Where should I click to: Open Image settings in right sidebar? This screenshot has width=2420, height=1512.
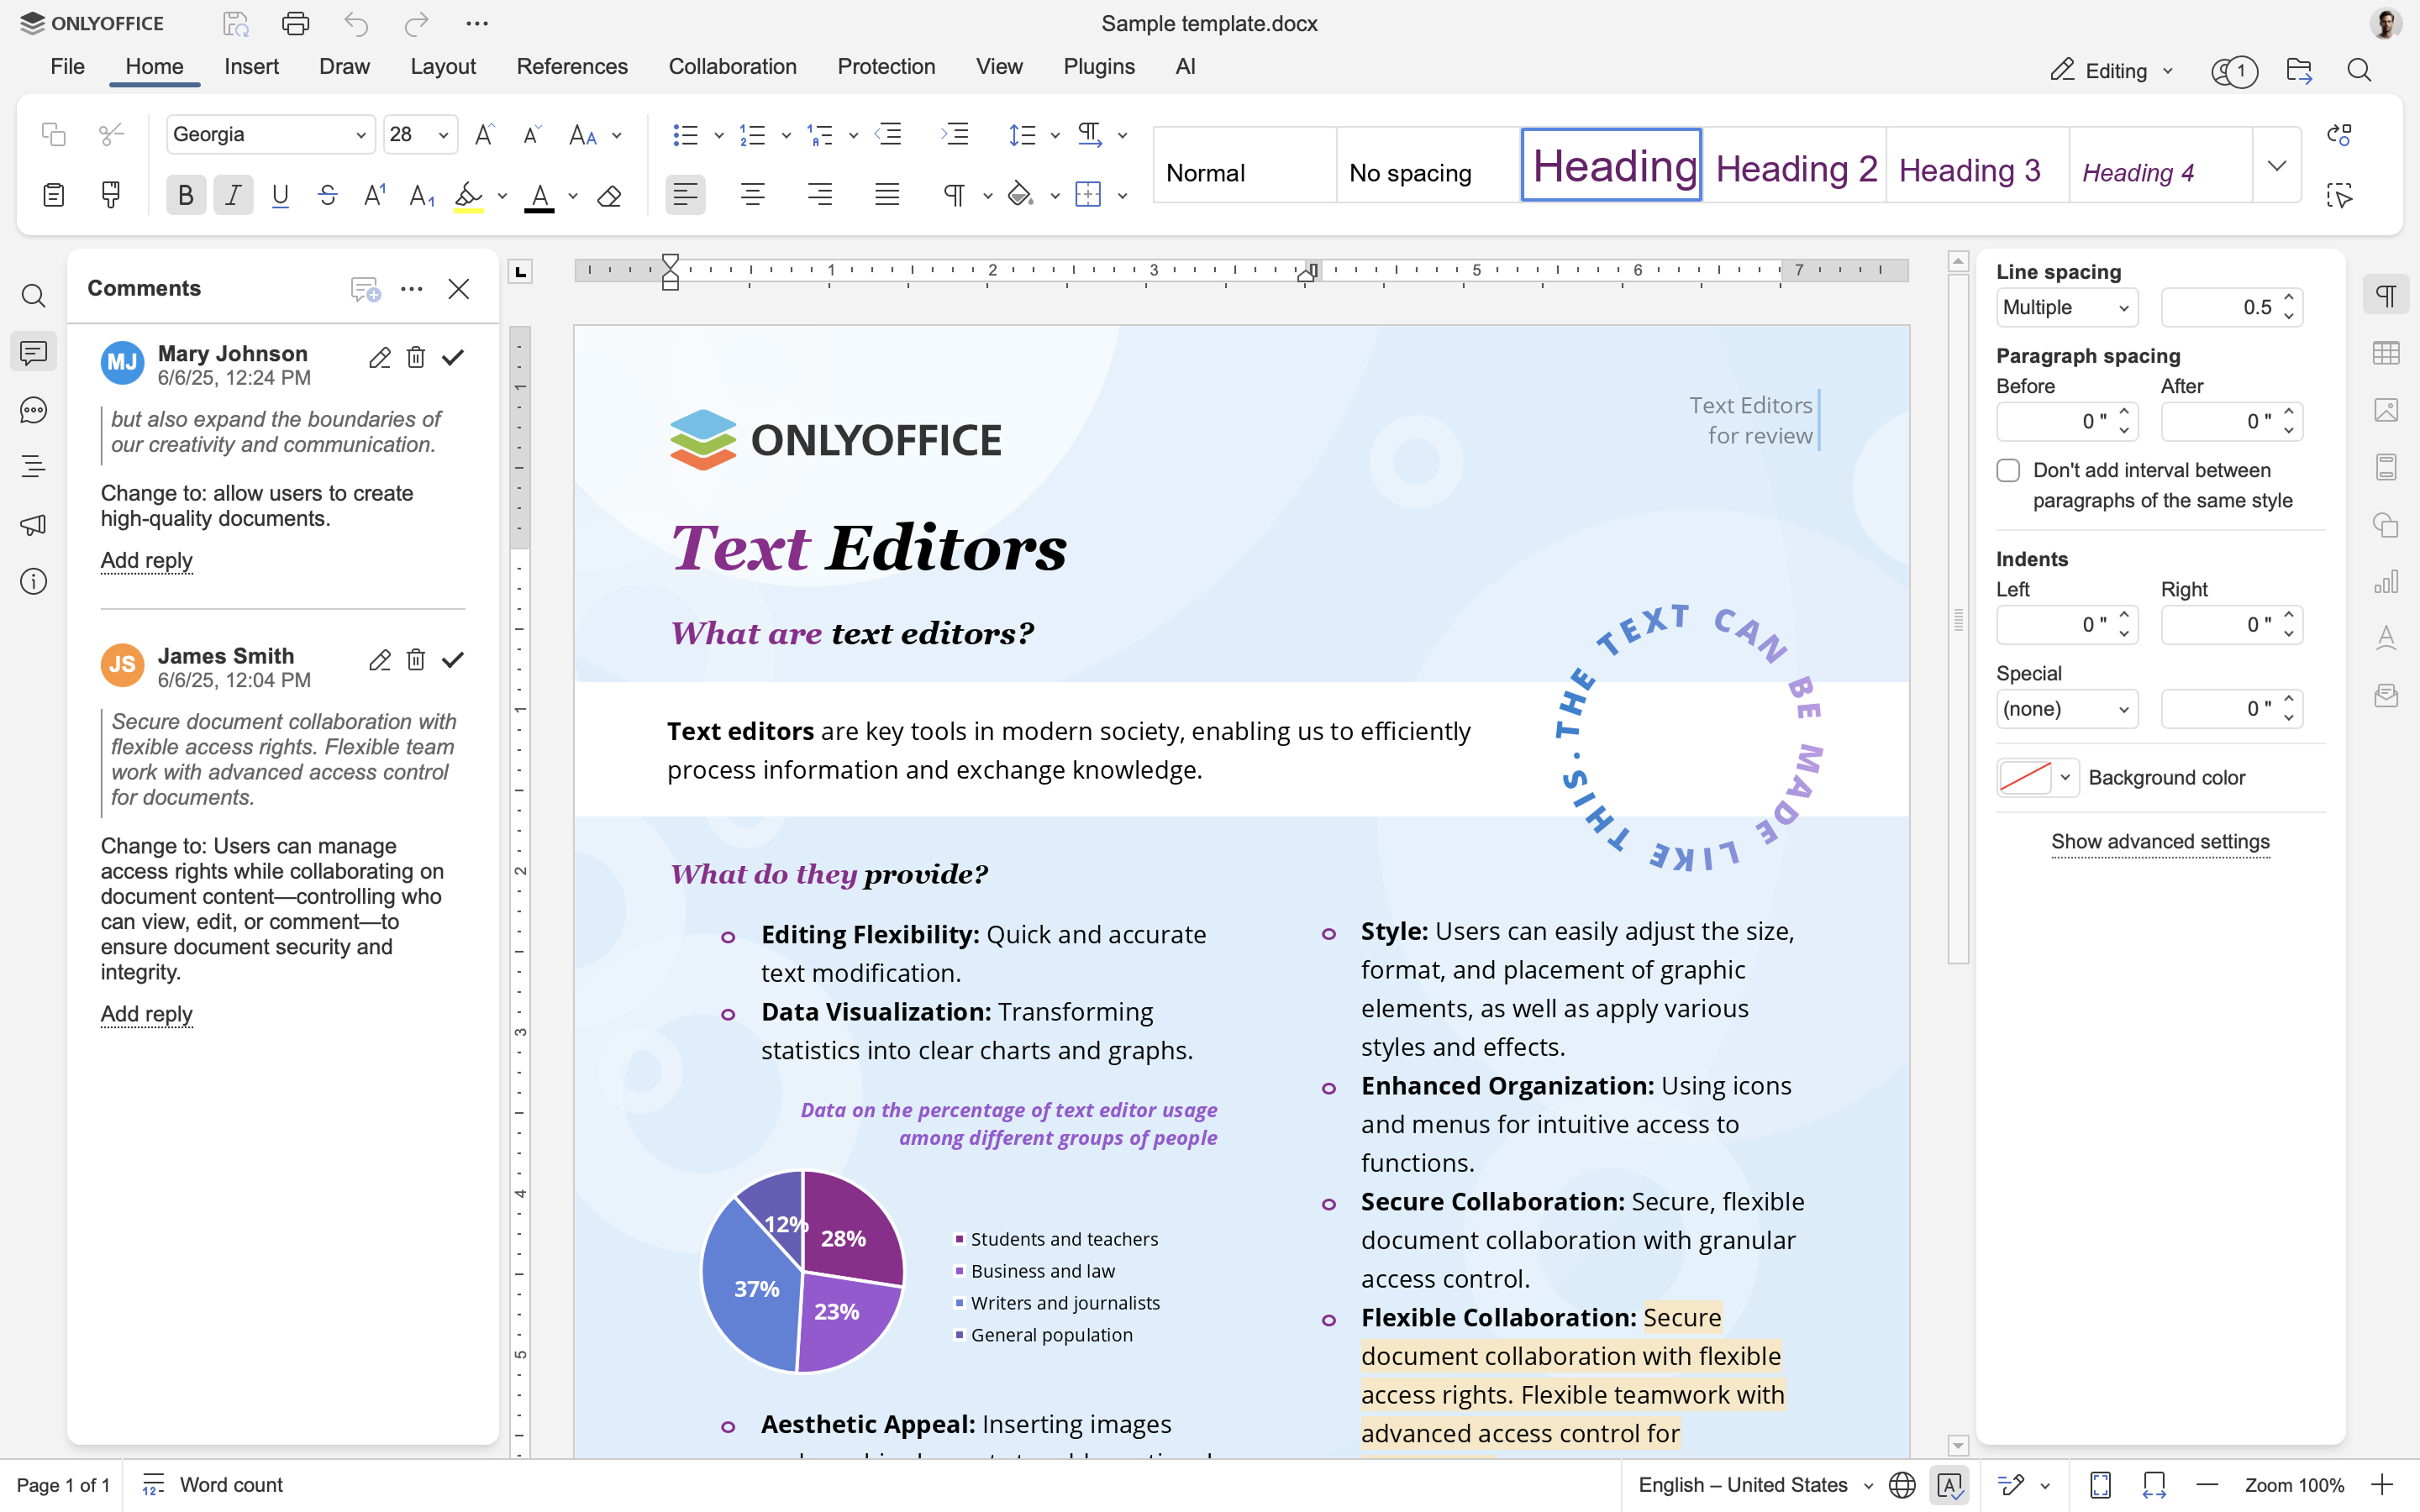[2386, 410]
